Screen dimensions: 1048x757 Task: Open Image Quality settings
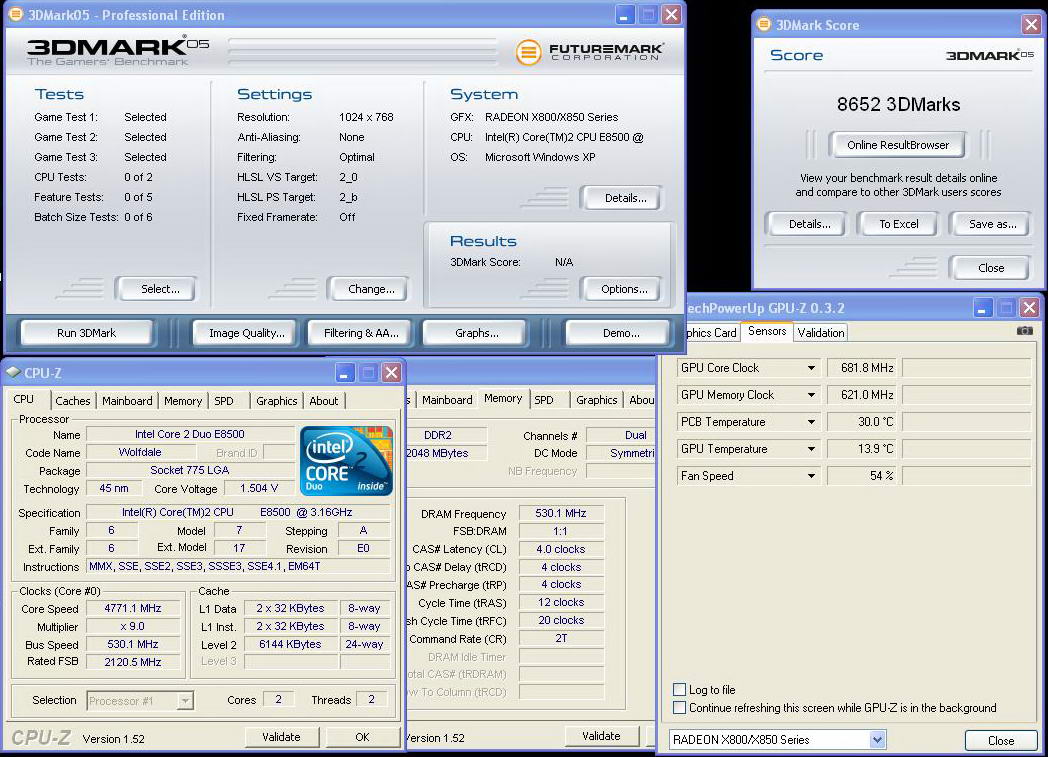(x=247, y=333)
